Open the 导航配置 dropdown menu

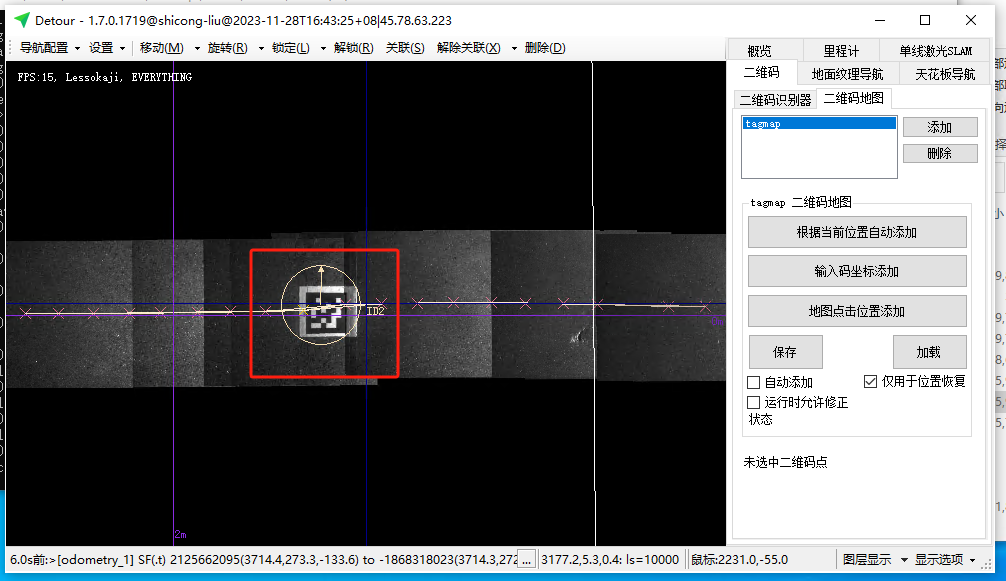(x=50, y=48)
